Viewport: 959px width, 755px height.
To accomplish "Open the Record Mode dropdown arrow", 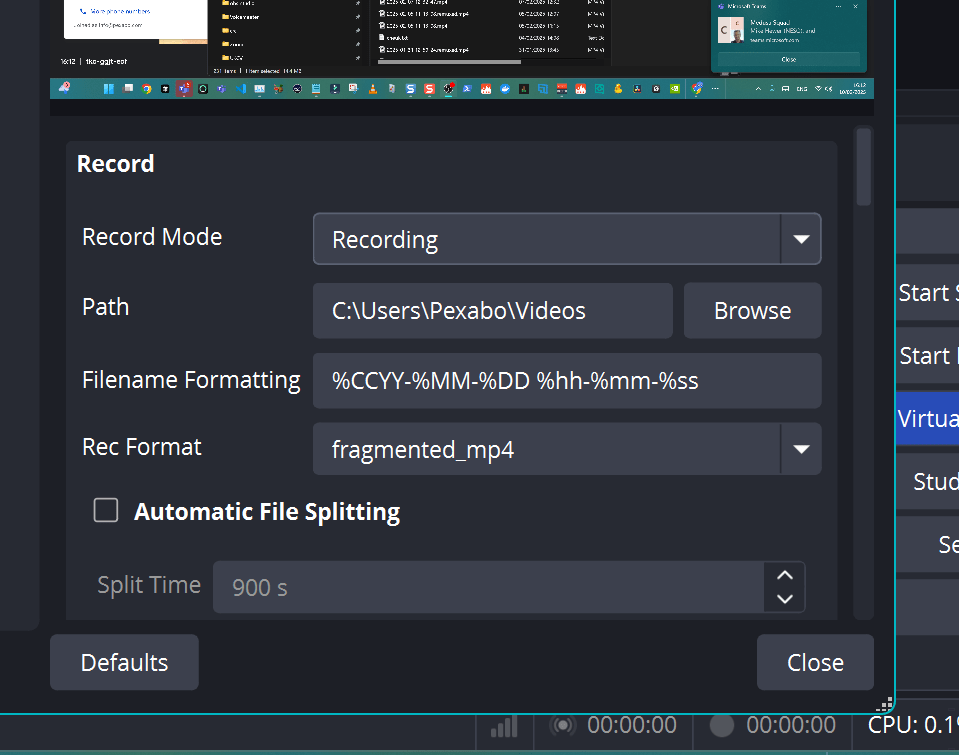I will 801,239.
